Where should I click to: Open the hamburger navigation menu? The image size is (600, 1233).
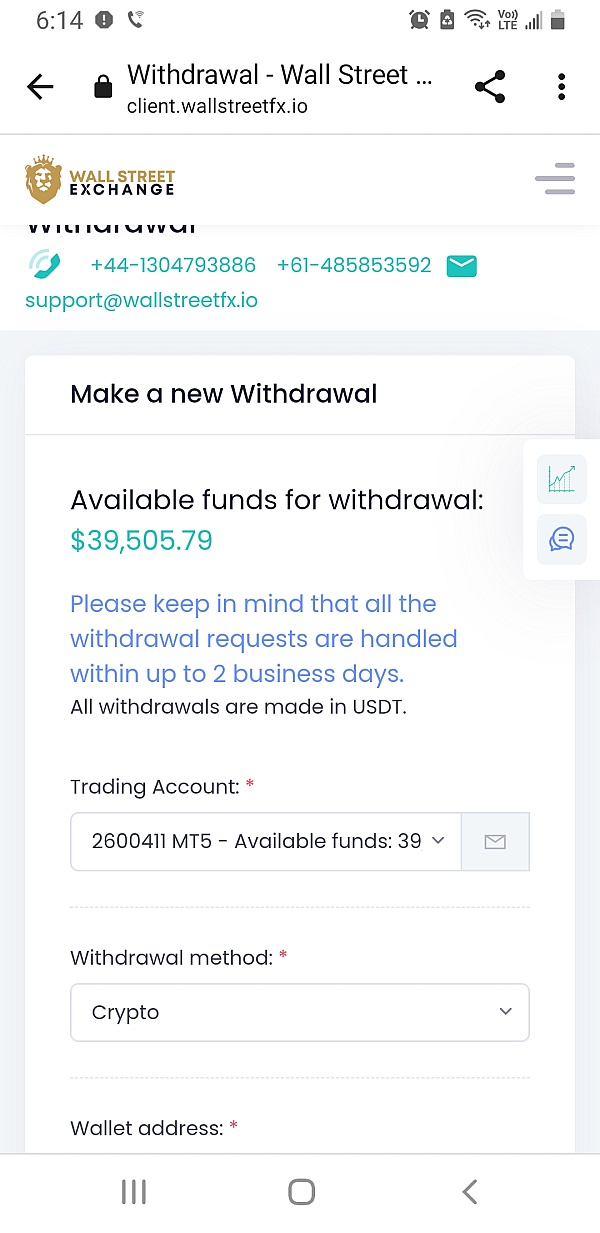point(555,179)
